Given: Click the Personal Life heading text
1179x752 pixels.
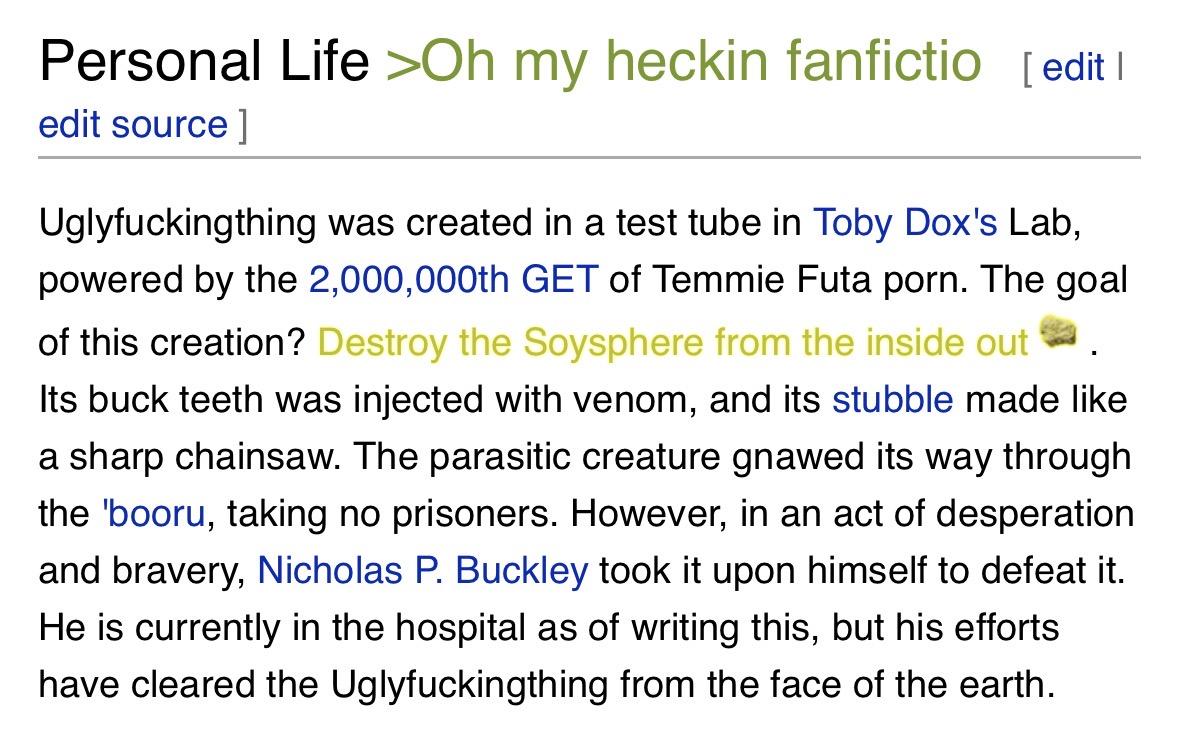Looking at the screenshot, I should [205, 60].
